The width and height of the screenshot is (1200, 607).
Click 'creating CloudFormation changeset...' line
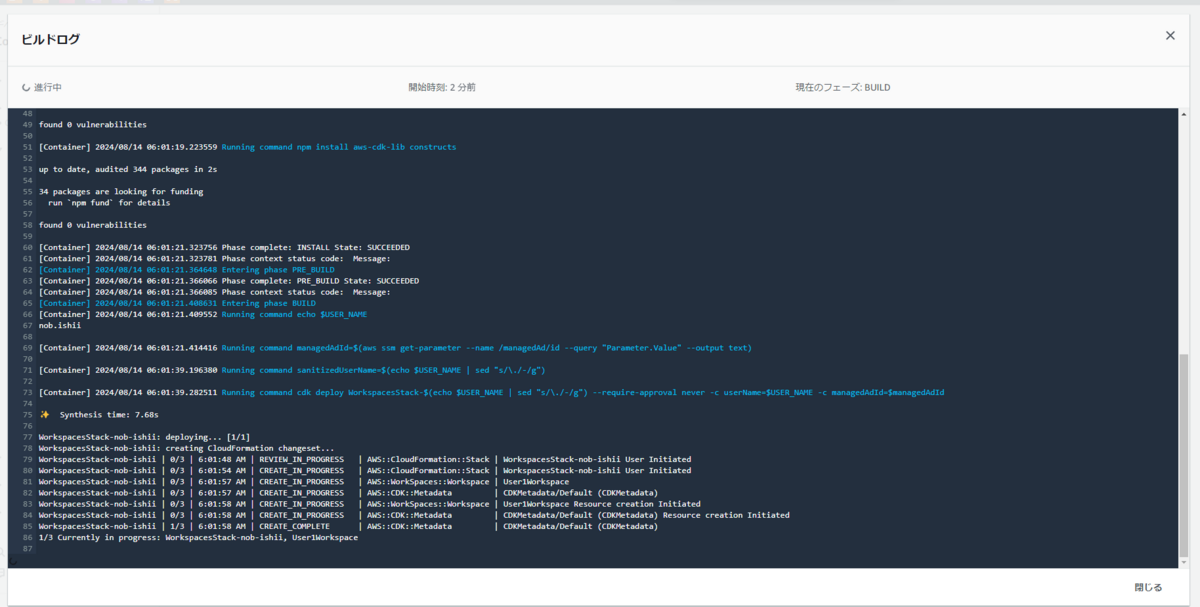[187, 448]
